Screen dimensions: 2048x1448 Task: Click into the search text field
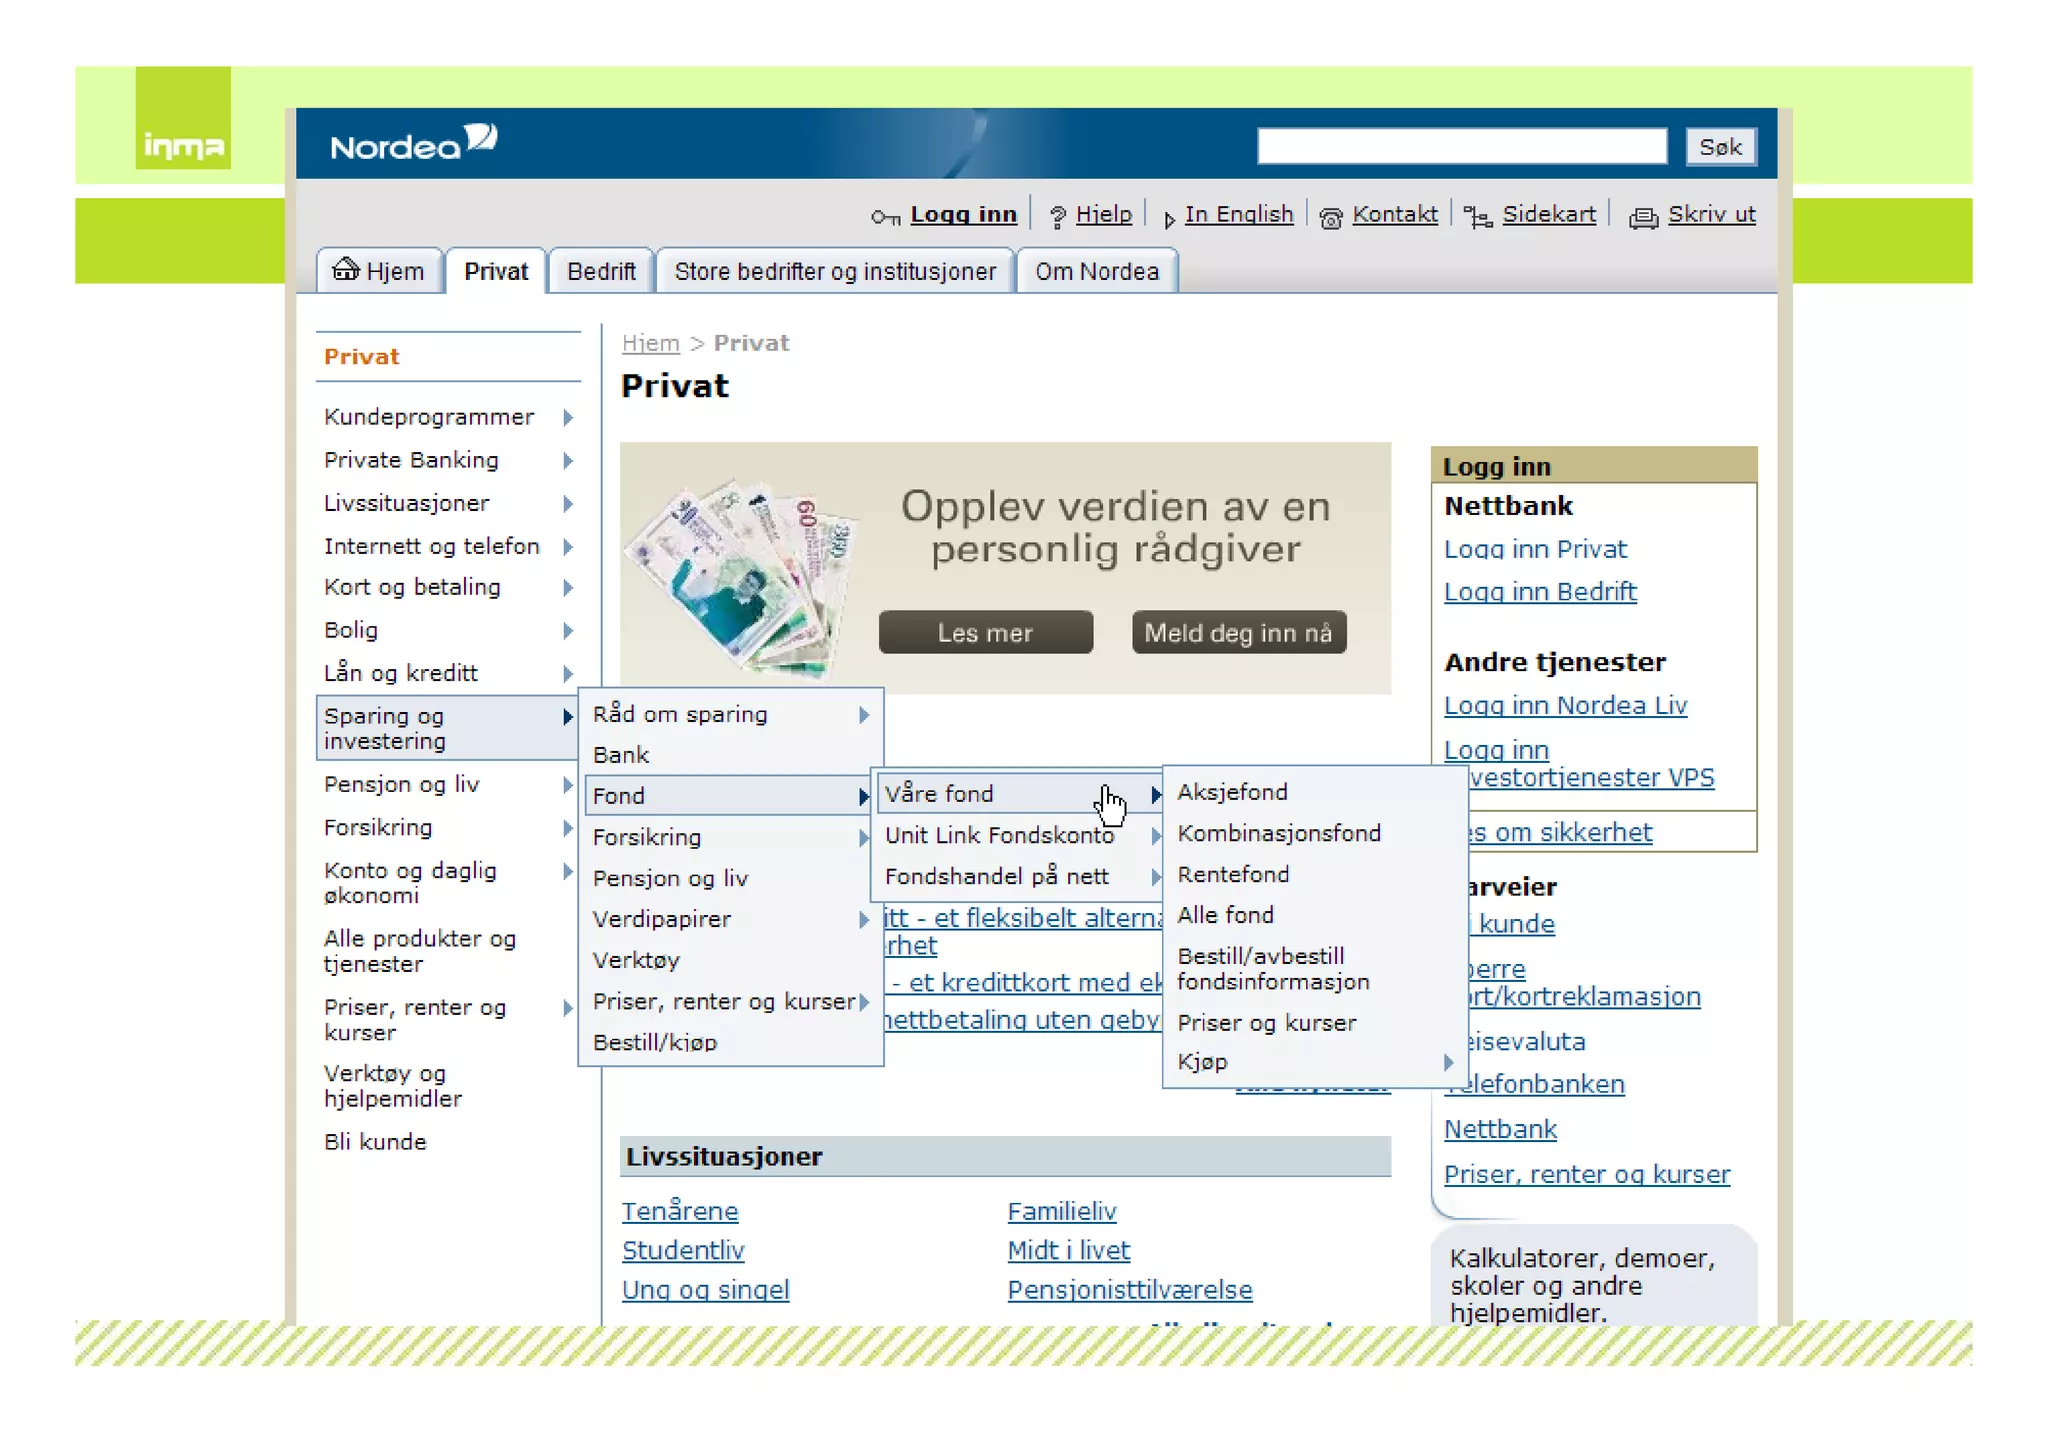click(1461, 146)
